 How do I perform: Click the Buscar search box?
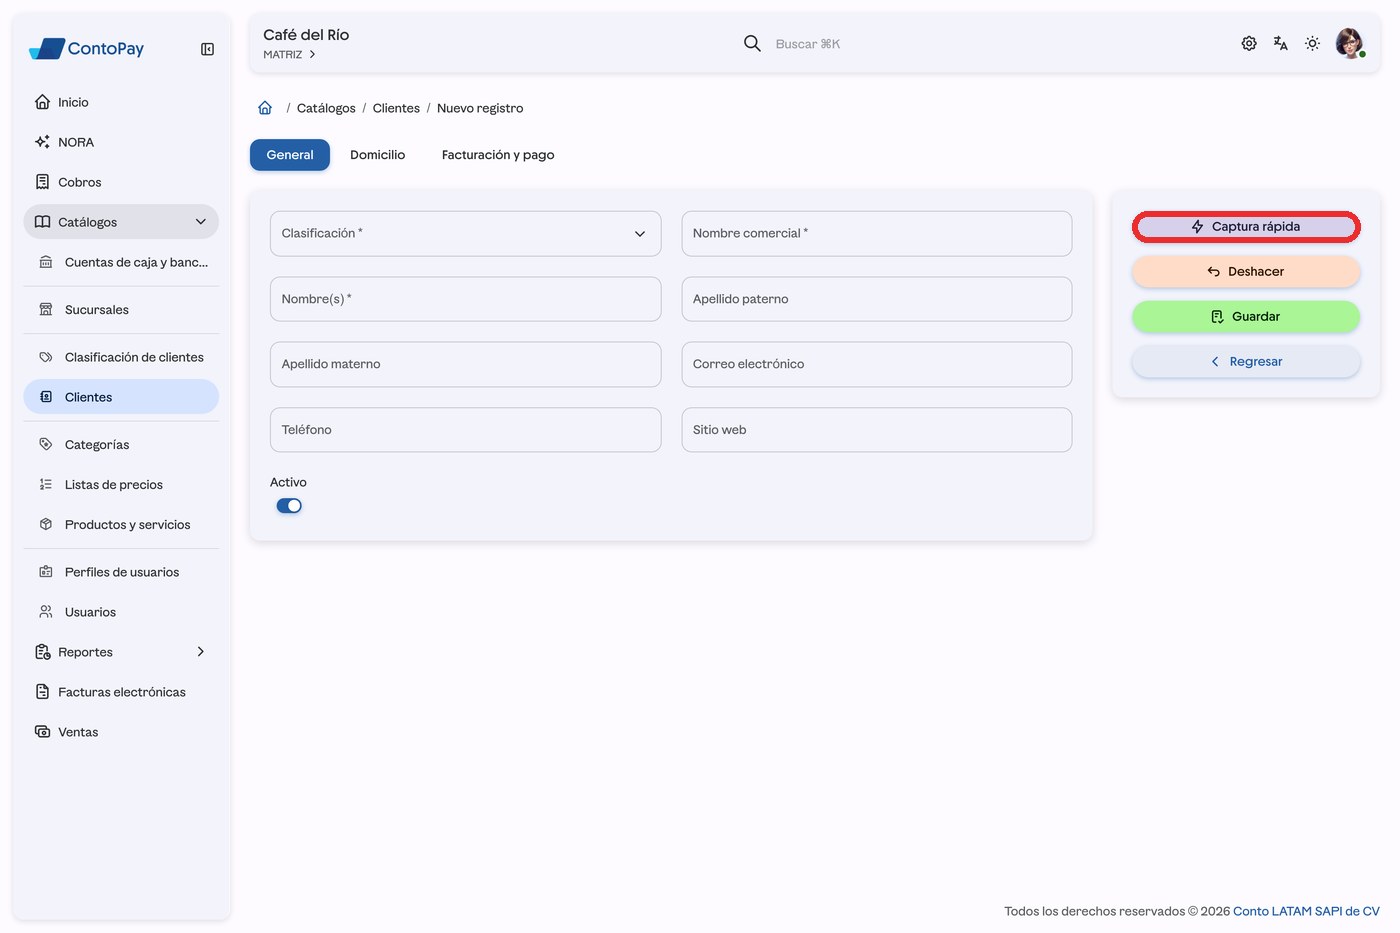click(808, 44)
